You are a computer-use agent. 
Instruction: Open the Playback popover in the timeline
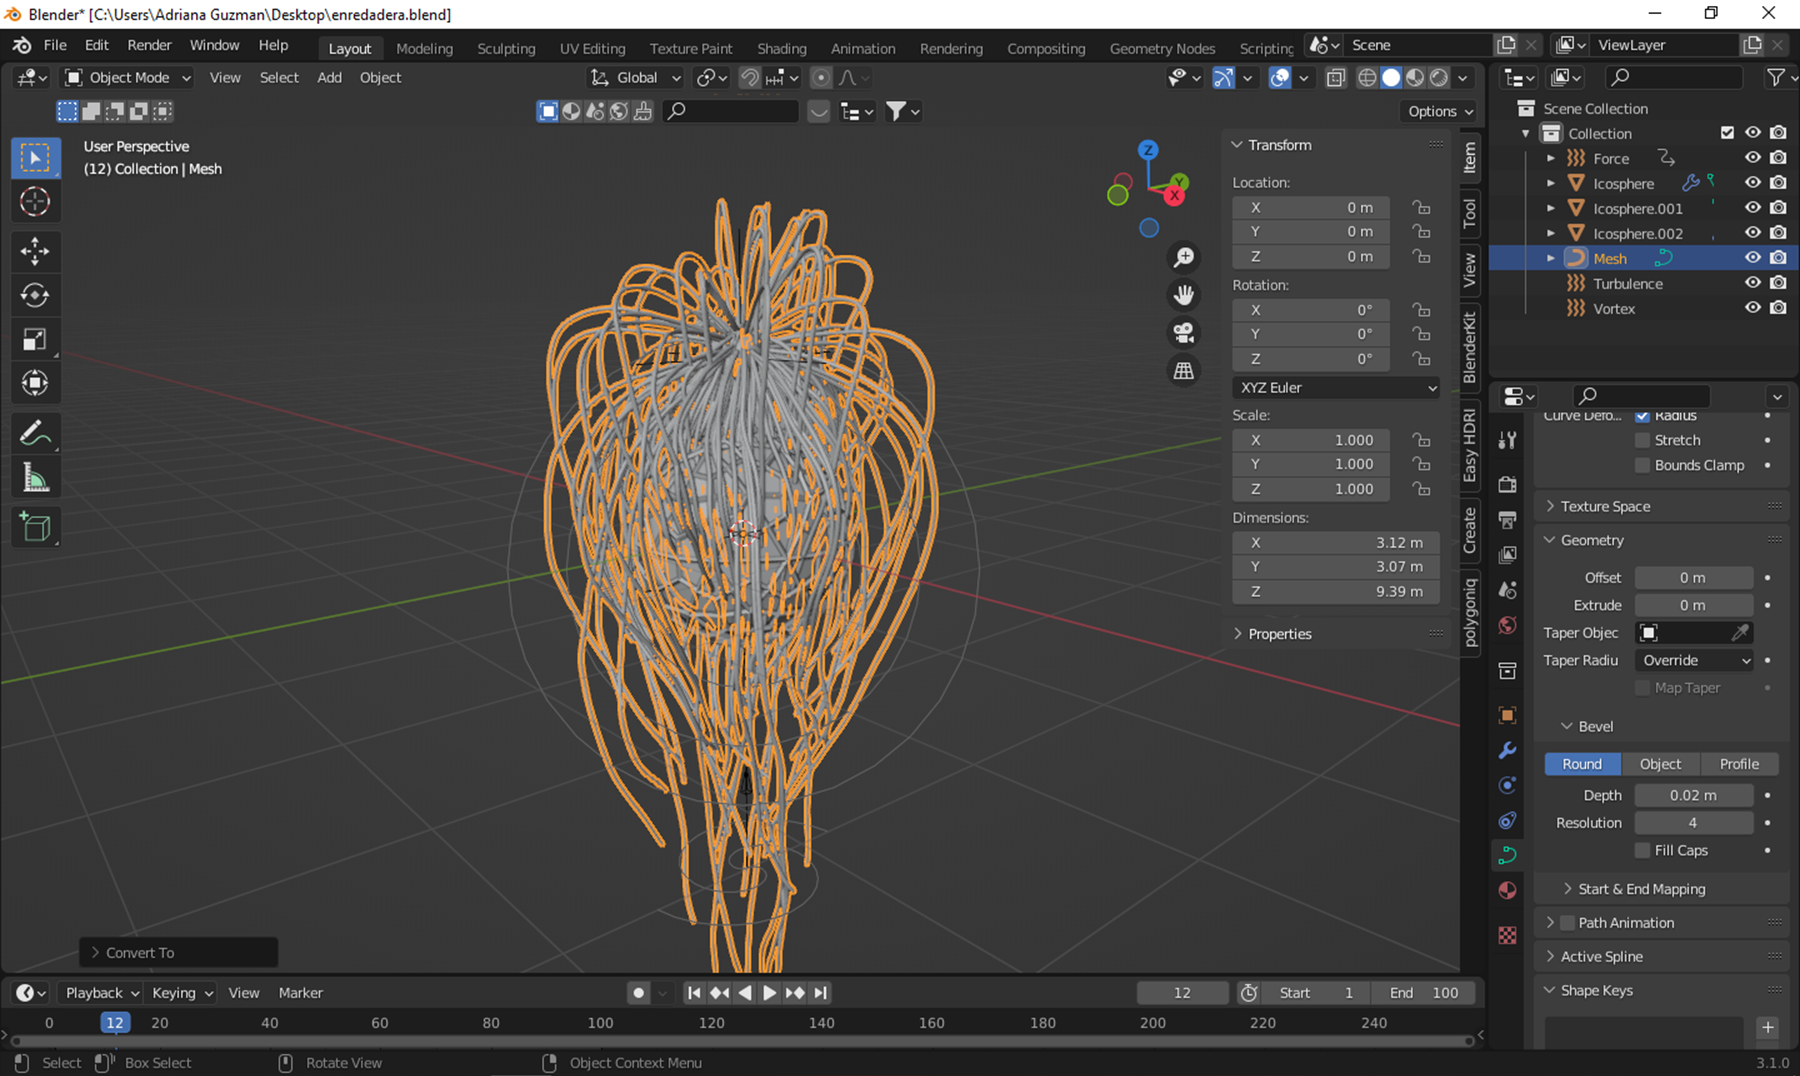coord(101,993)
